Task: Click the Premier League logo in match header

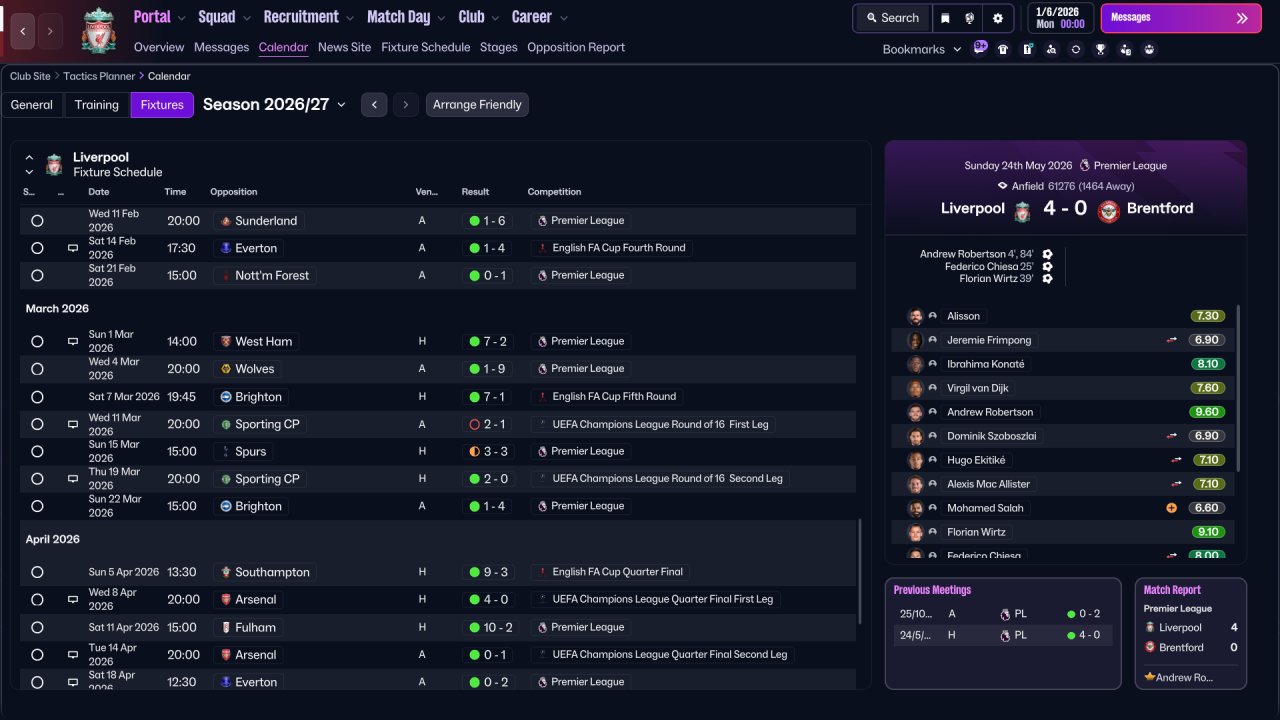Action: coord(1085,166)
